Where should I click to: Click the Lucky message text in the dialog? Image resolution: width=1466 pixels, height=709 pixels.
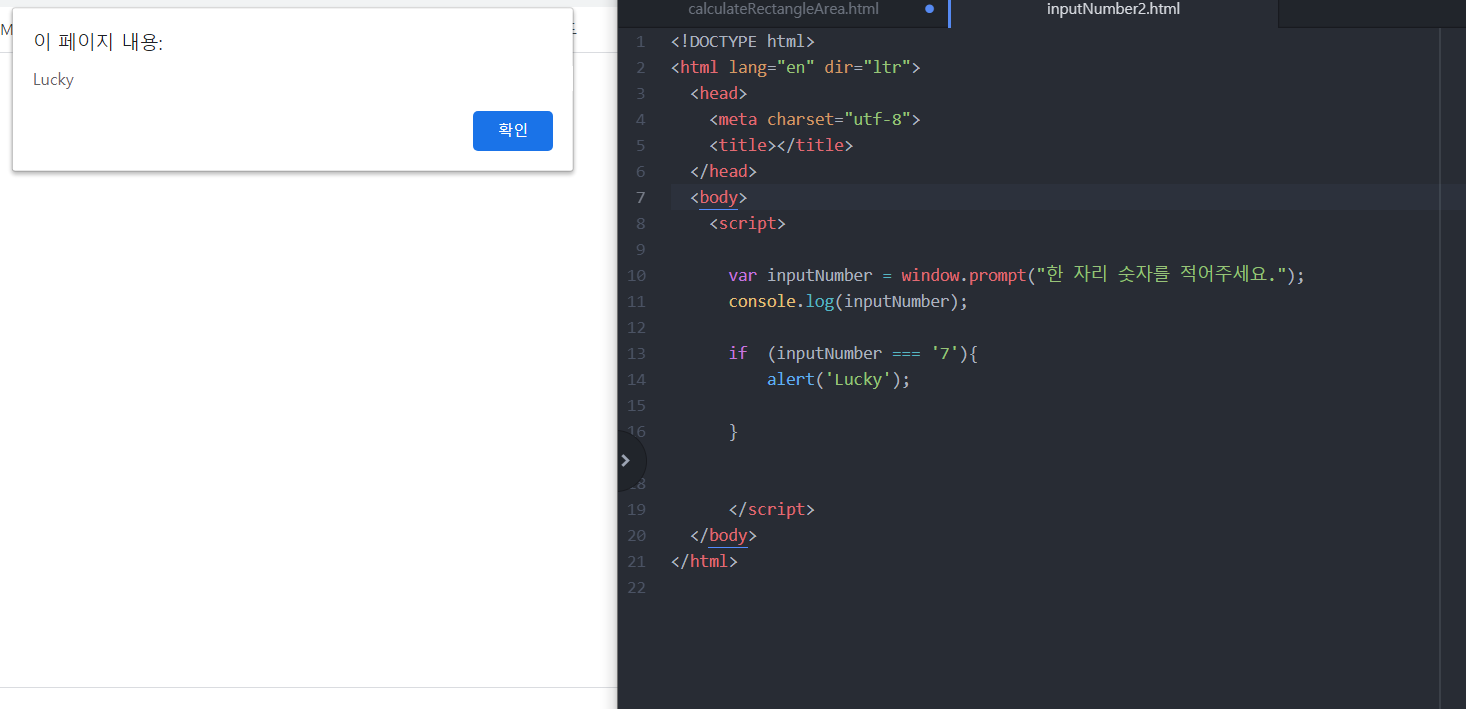pos(53,80)
